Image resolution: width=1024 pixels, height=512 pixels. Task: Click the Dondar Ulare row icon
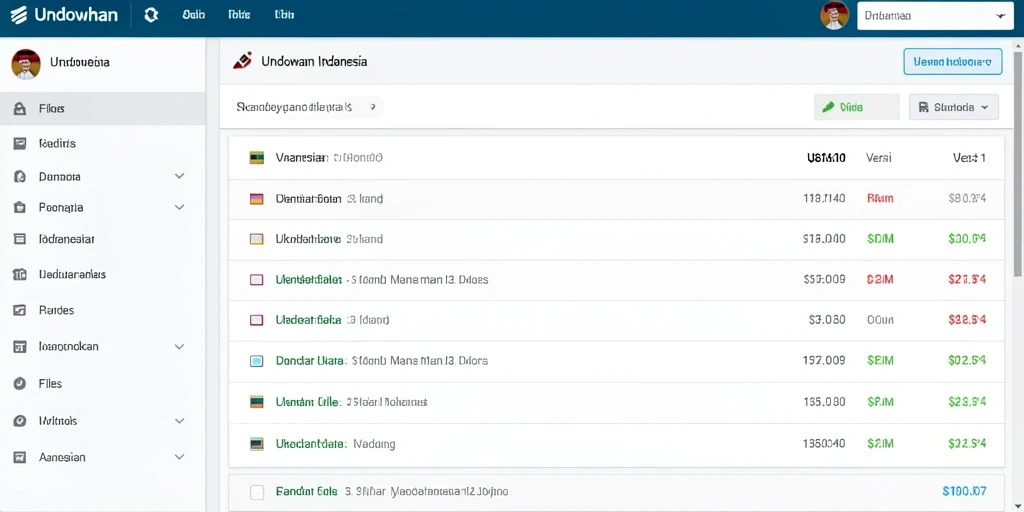click(257, 360)
